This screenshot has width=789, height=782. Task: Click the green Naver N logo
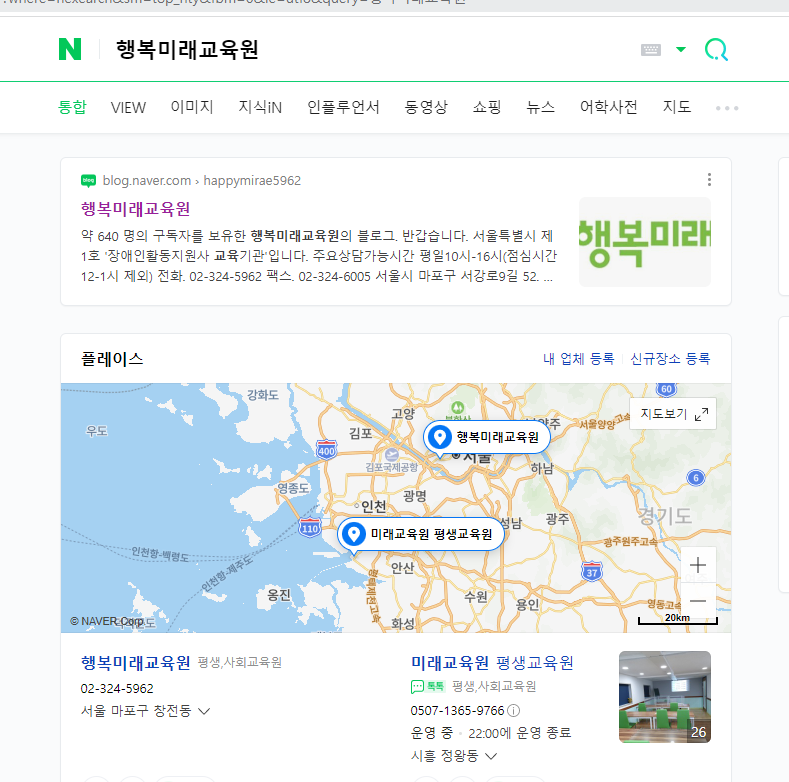pos(70,49)
